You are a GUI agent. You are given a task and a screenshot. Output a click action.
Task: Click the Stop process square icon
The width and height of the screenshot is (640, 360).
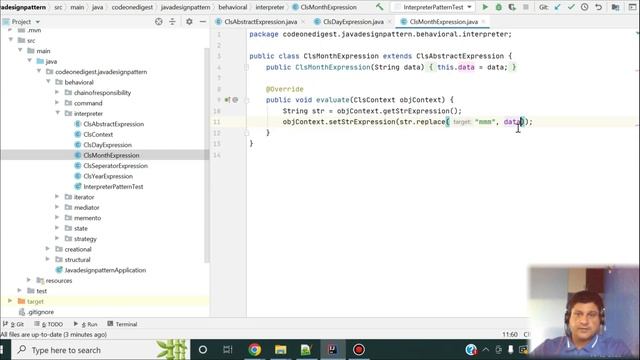(526, 7)
